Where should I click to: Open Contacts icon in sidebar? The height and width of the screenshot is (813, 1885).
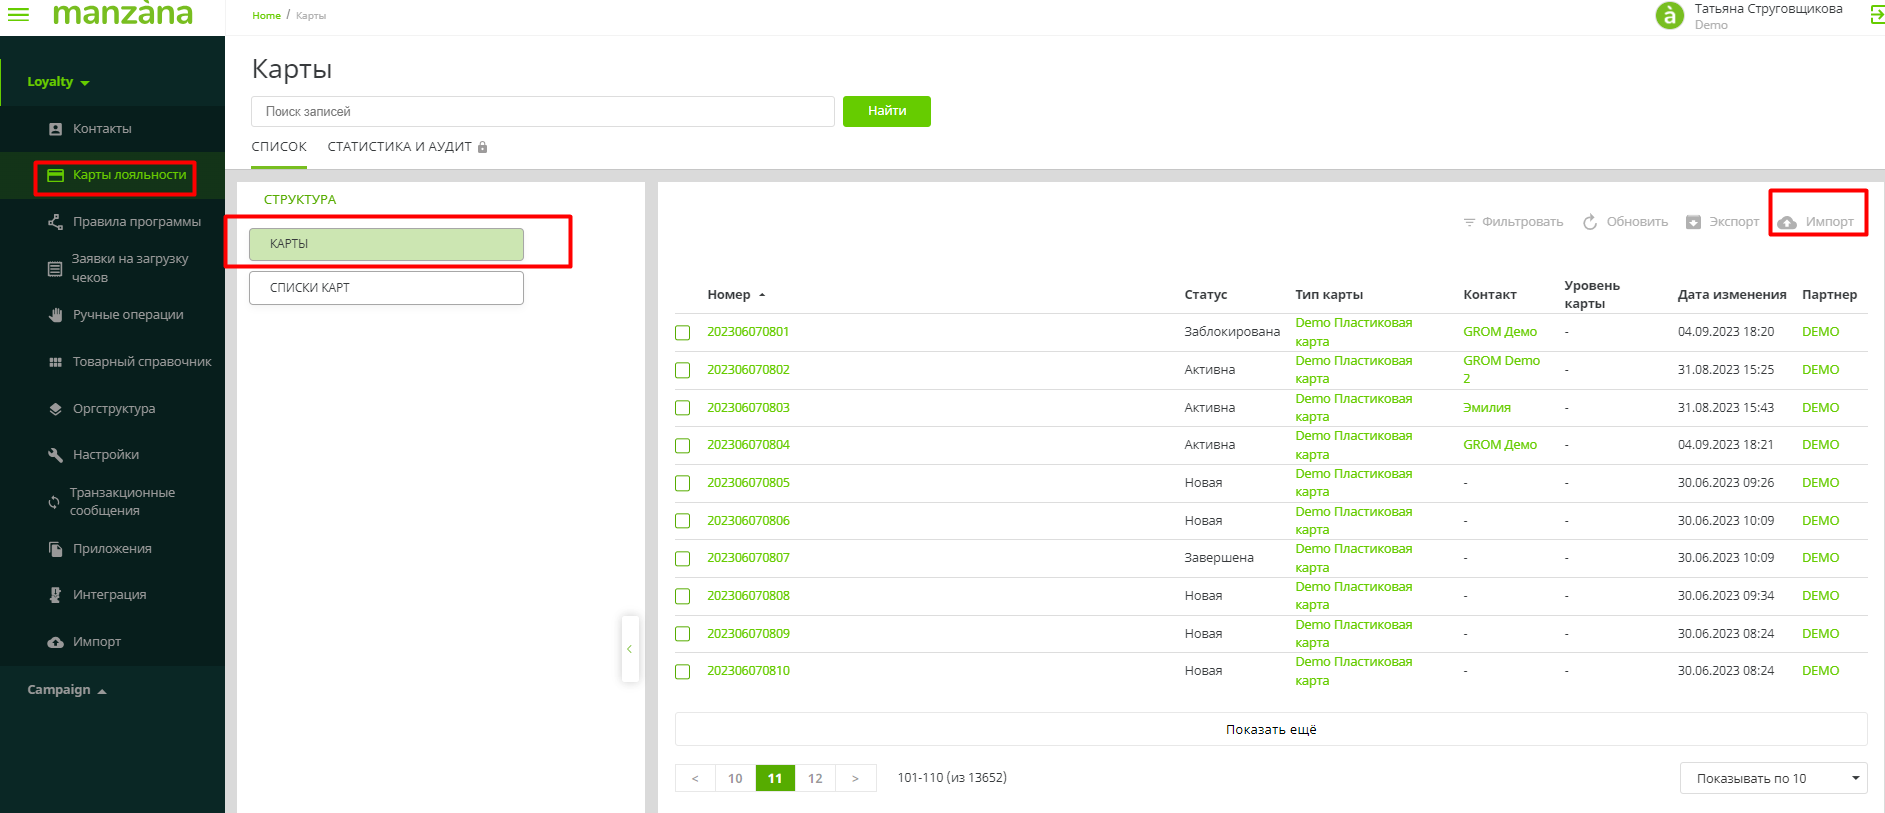[56, 129]
